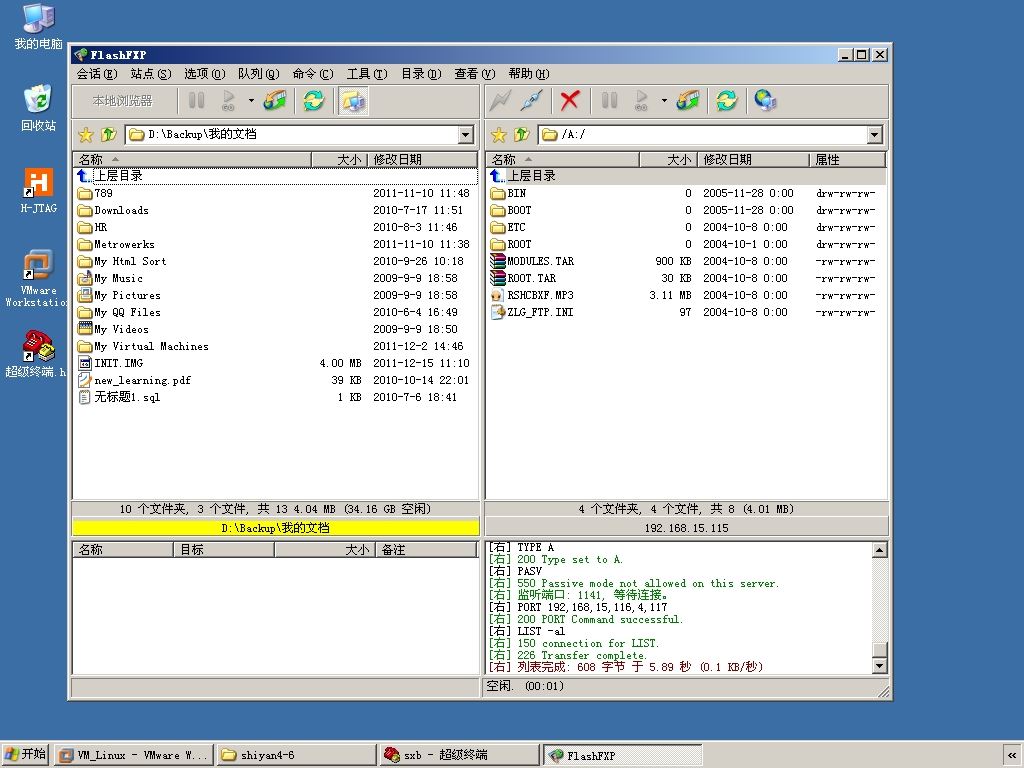Click the yellow D:\Backup\我的文档 status bar
Image resolution: width=1024 pixels, height=768 pixels.
tap(276, 528)
